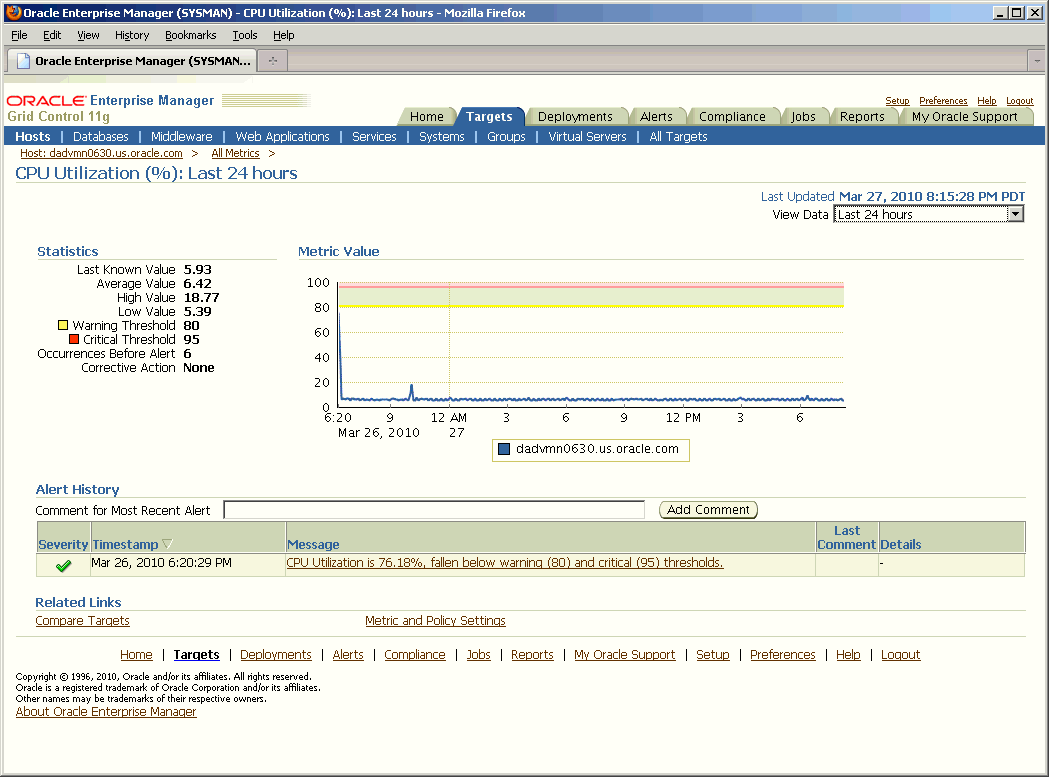Switch to the Home tab

tap(427, 116)
